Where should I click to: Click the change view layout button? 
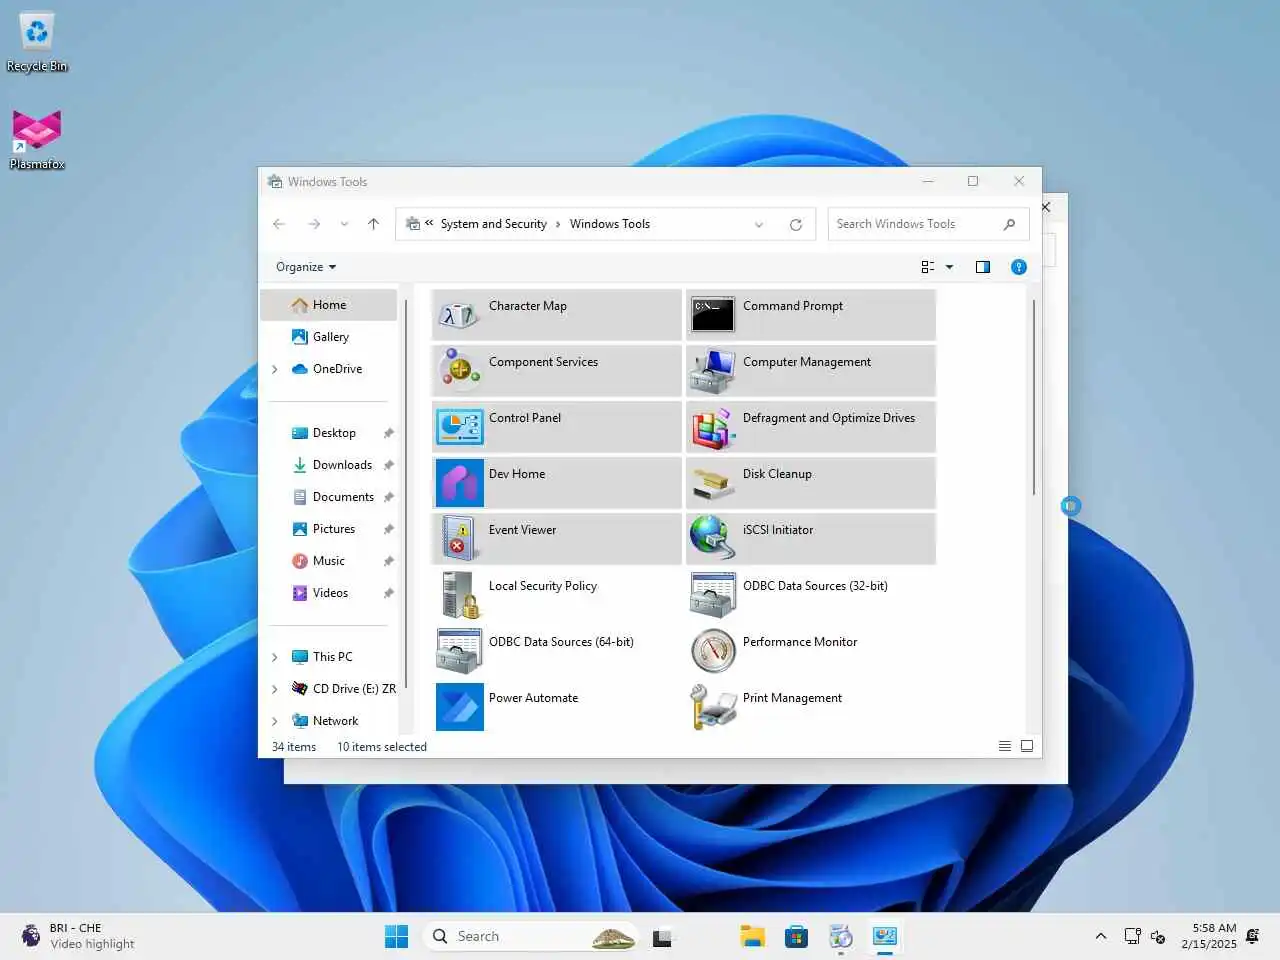point(928,267)
